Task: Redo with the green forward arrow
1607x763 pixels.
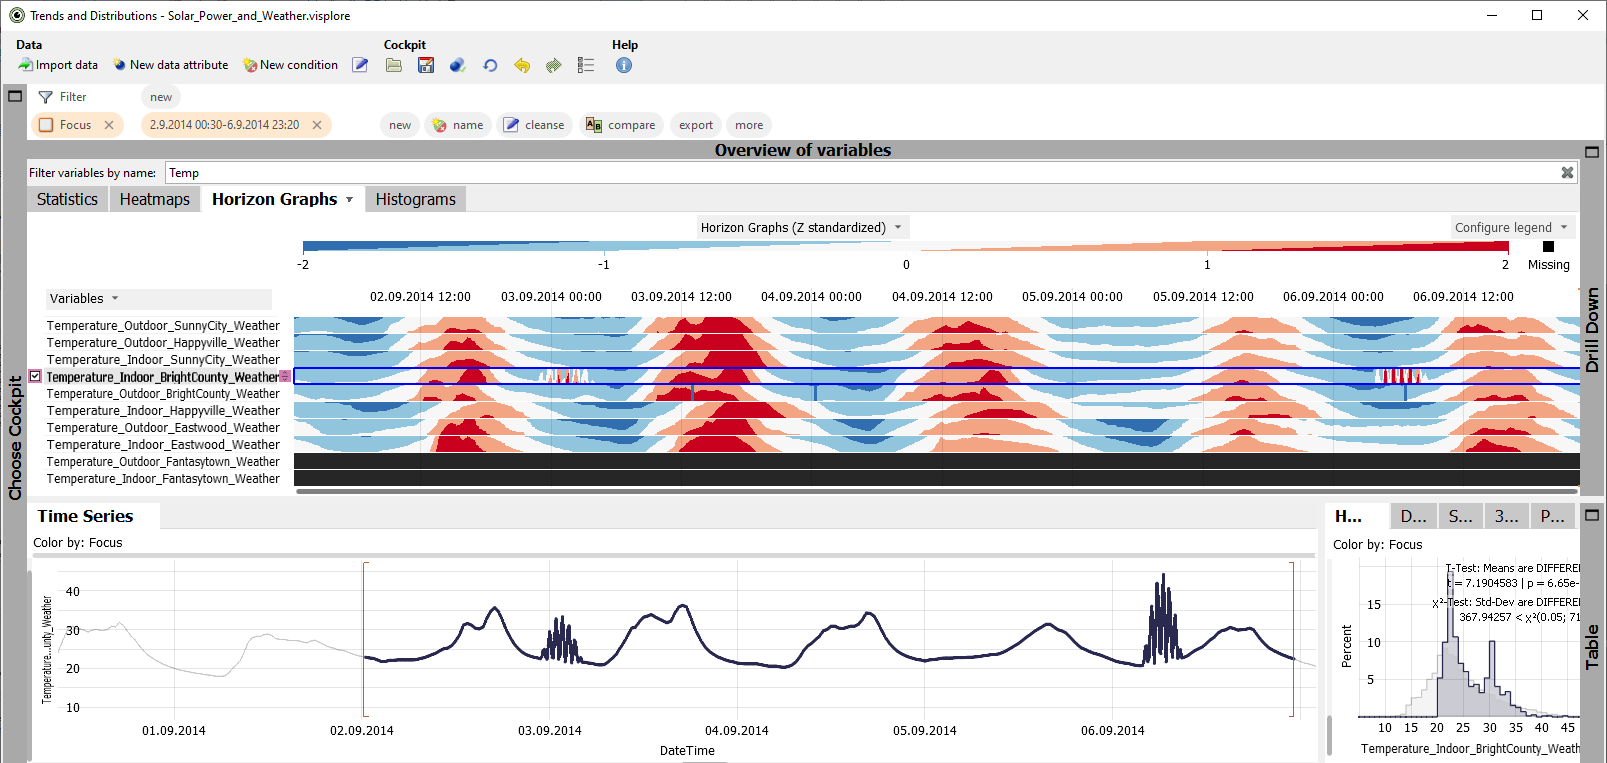Action: pos(554,65)
